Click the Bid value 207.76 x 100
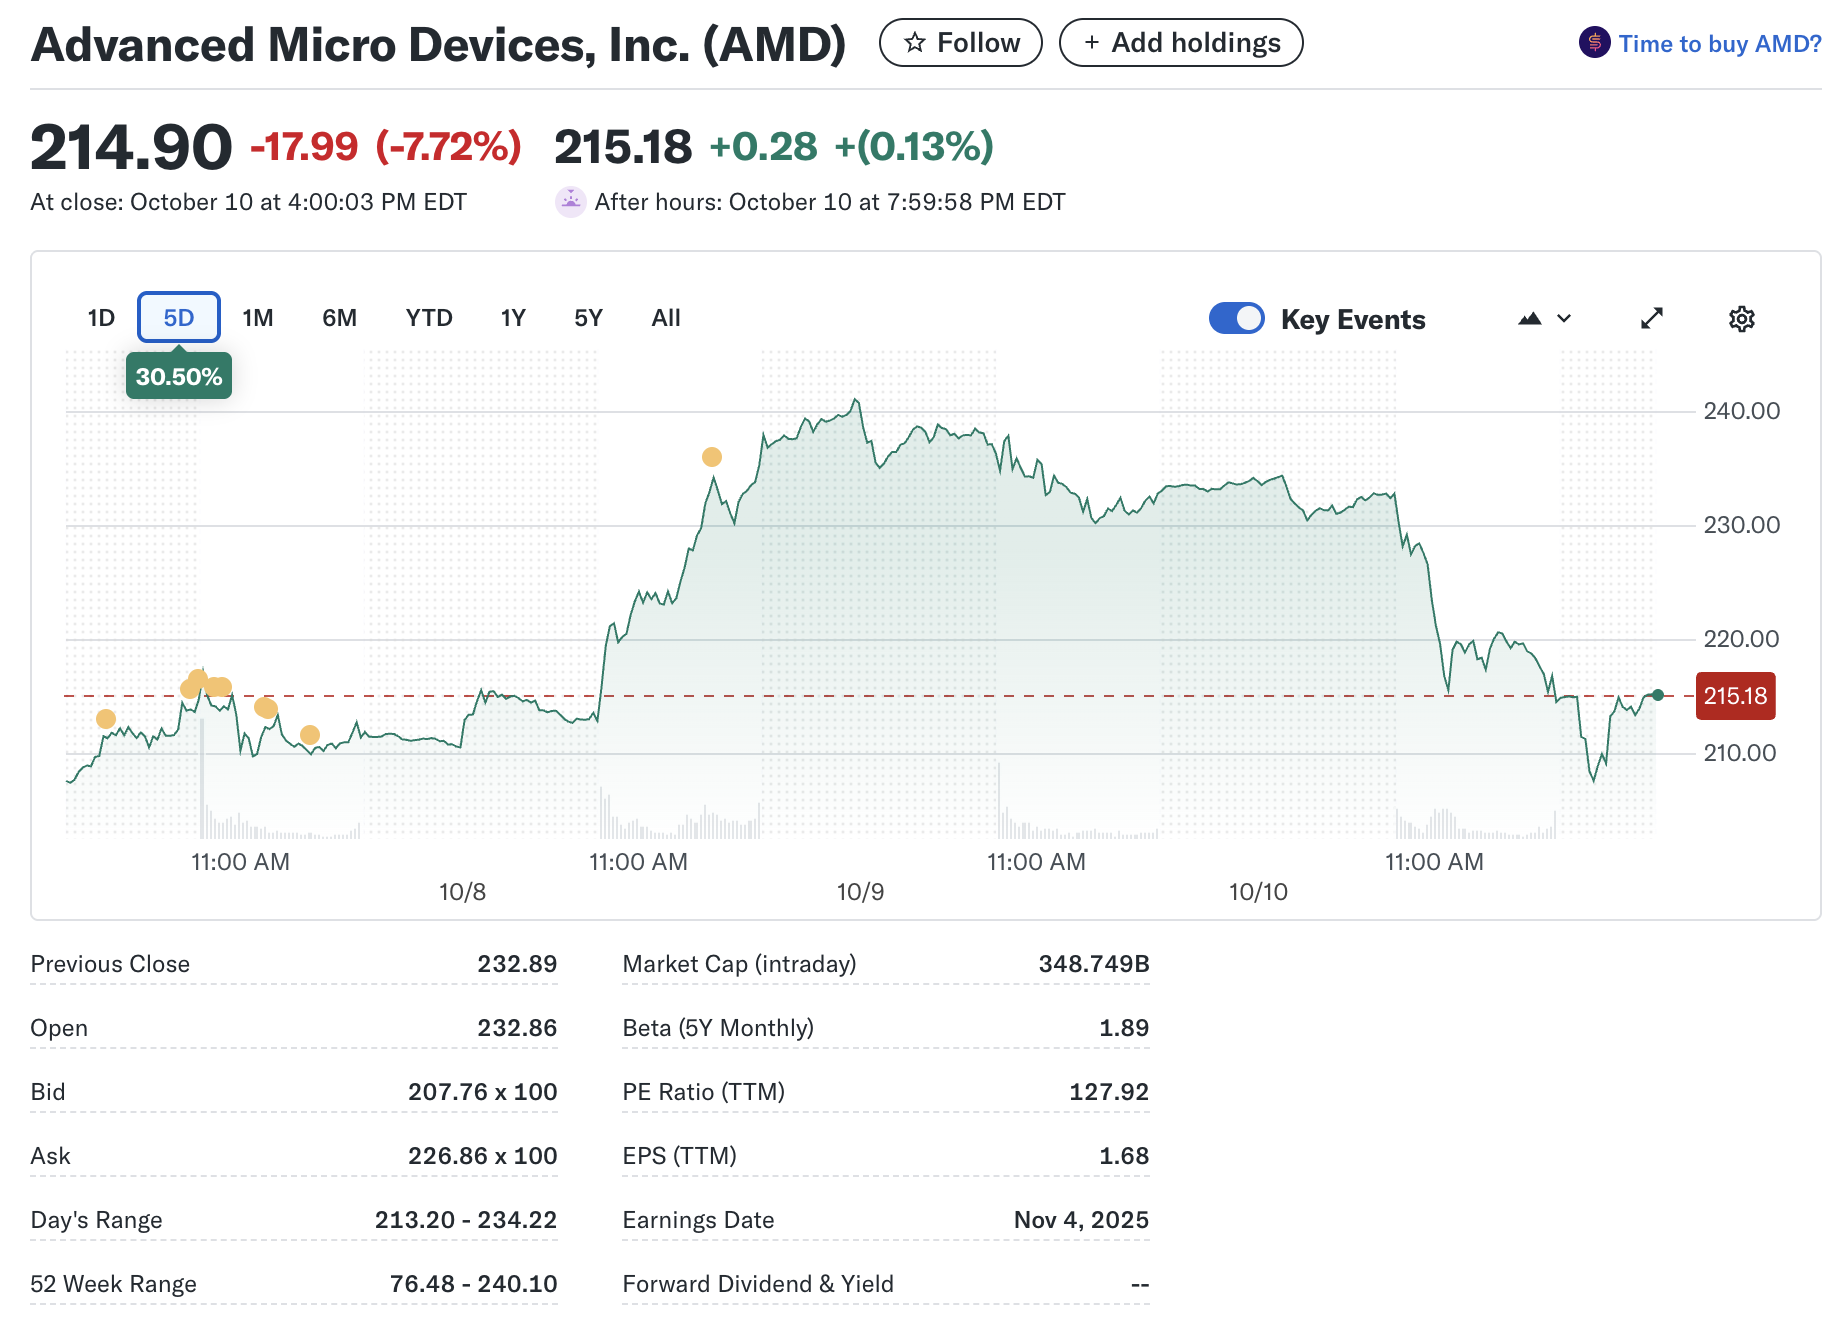This screenshot has height=1322, width=1834. tap(482, 1092)
